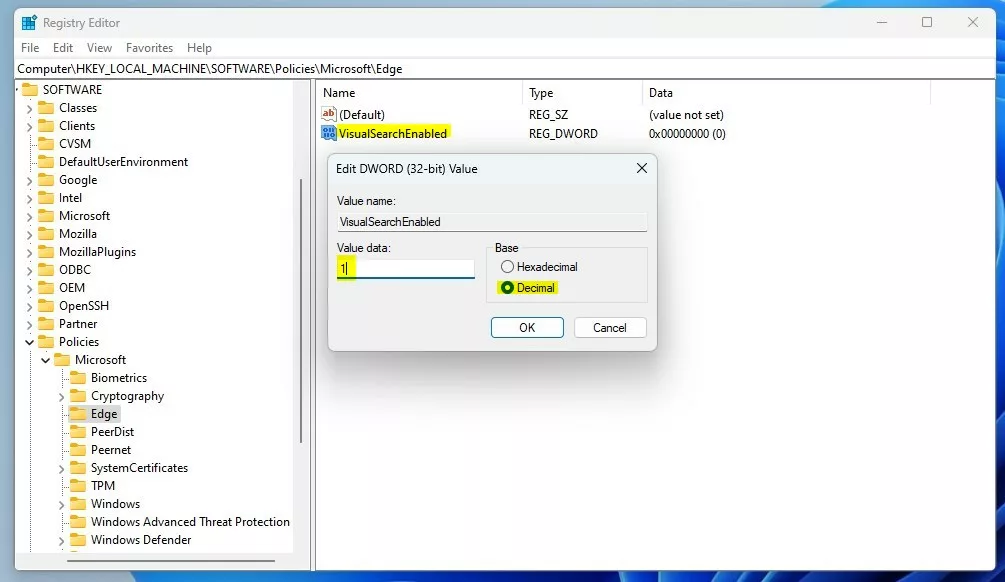Expand the Intel key
Screen dimensions: 1005x582
(x=29, y=198)
